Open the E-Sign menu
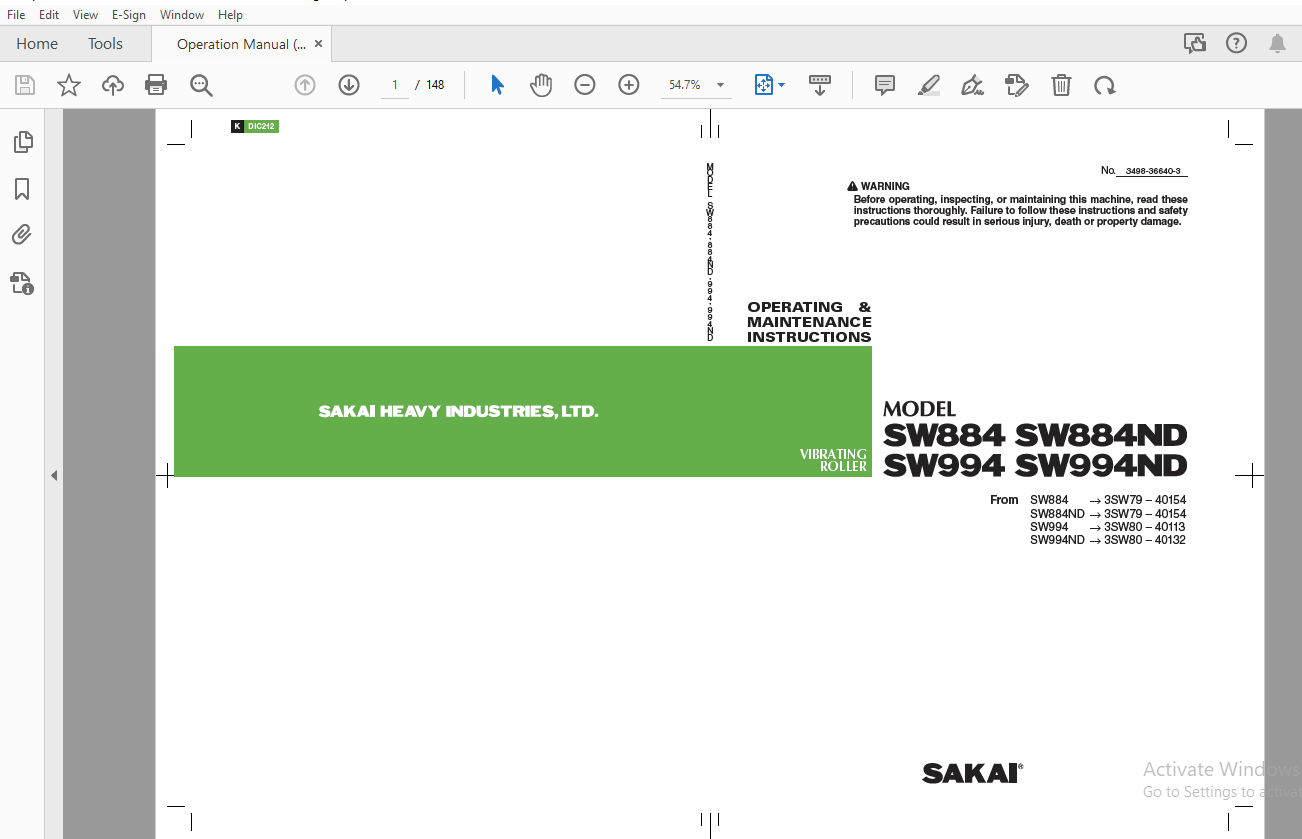This screenshot has width=1302, height=839. pyautogui.click(x=129, y=15)
